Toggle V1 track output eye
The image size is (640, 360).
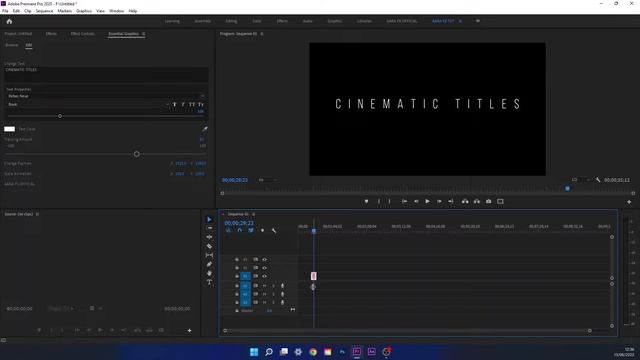pos(264,276)
